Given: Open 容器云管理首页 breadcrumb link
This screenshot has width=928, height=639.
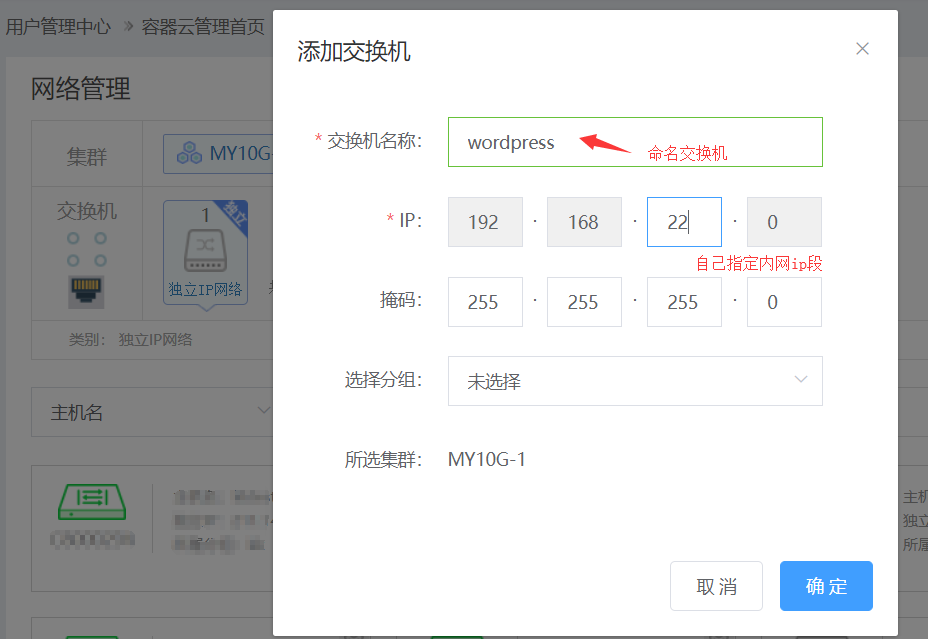Looking at the screenshot, I should 203,27.
